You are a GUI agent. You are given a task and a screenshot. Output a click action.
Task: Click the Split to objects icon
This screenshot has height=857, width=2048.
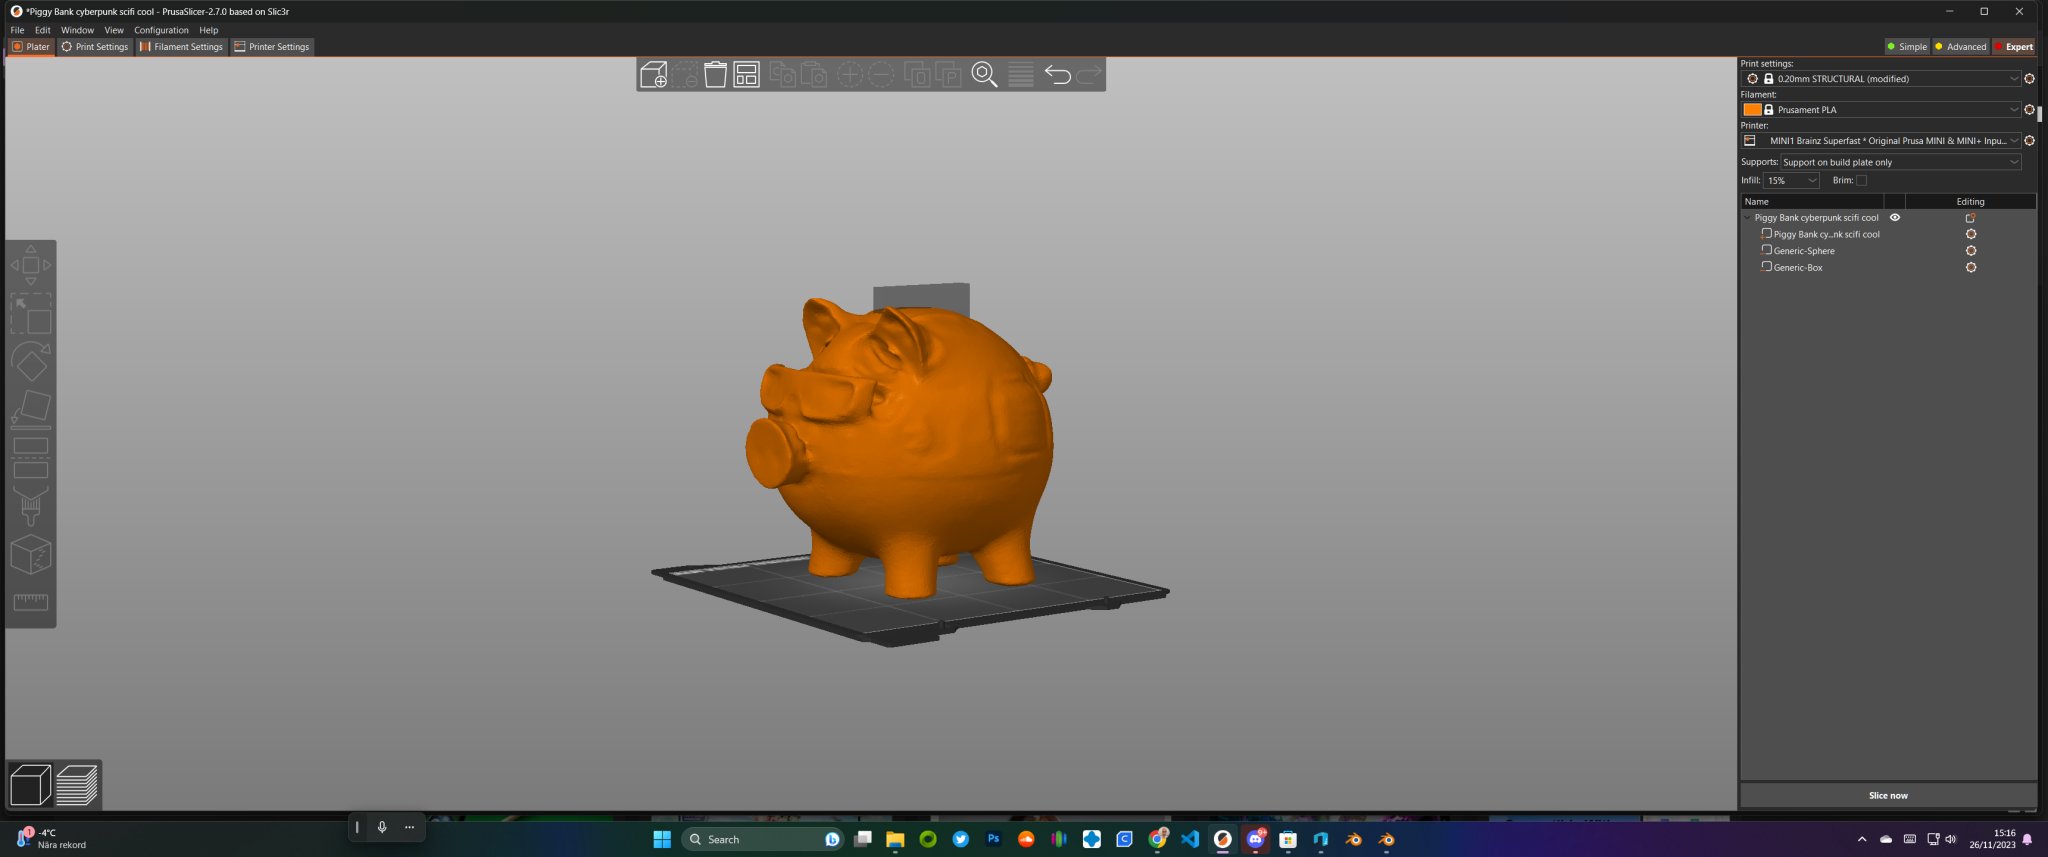click(917, 75)
